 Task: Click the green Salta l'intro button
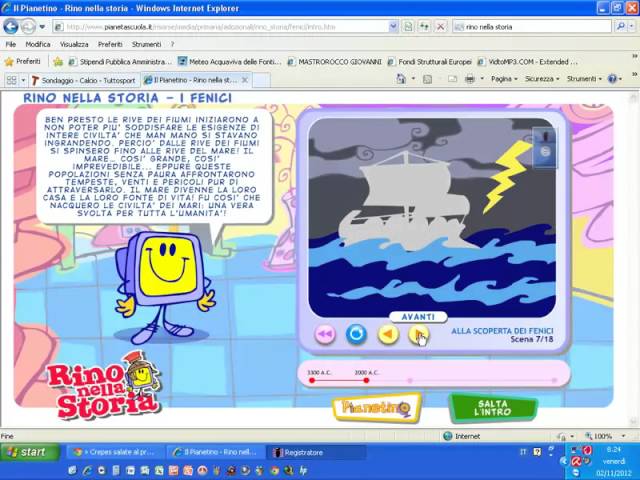[493, 407]
